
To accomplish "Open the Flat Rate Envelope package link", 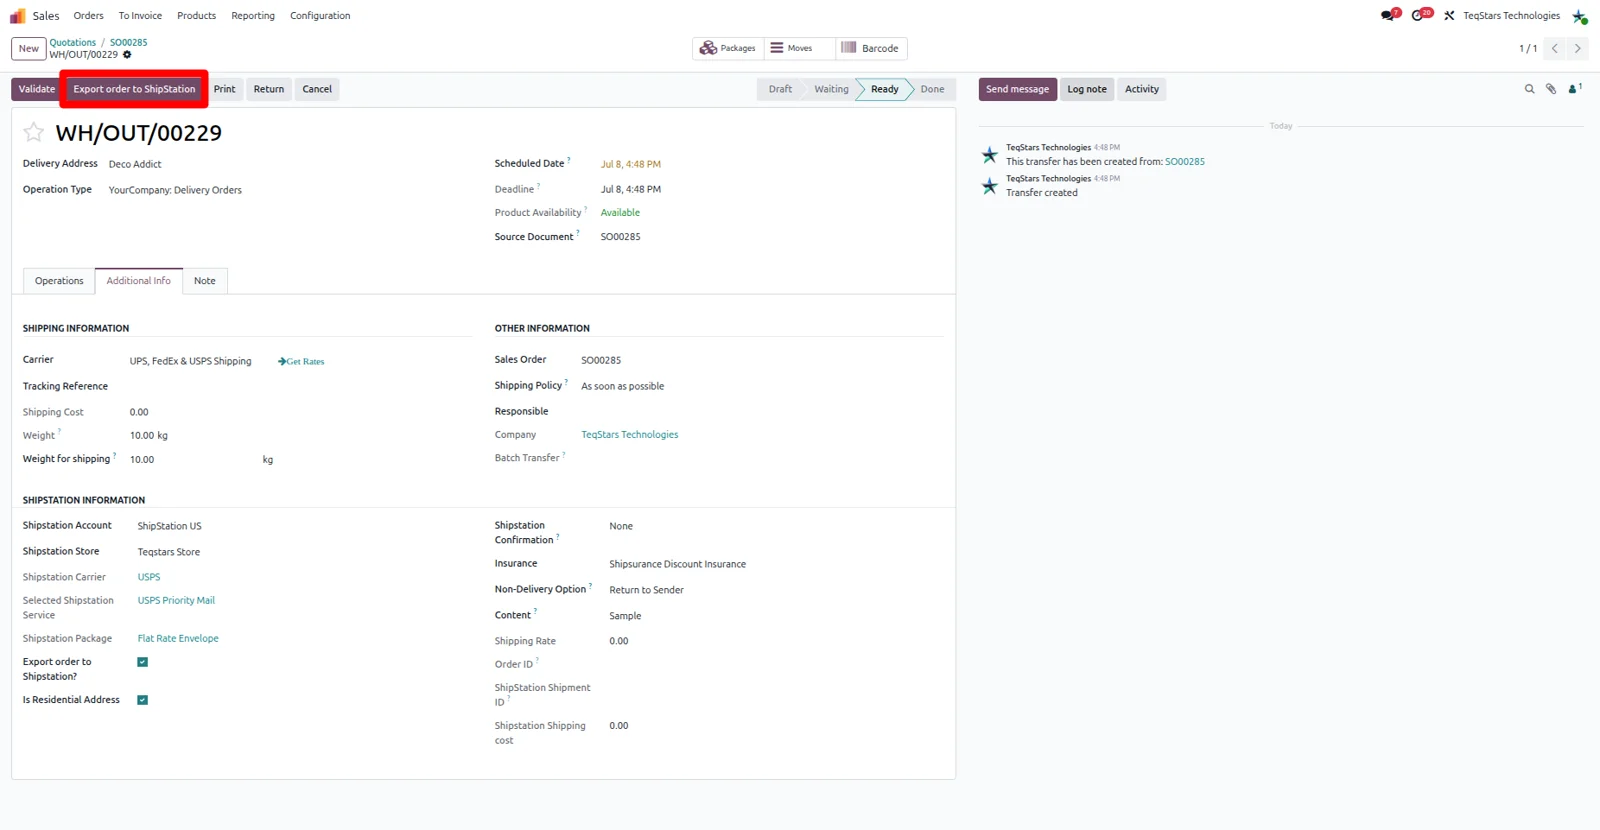I will pos(178,639).
